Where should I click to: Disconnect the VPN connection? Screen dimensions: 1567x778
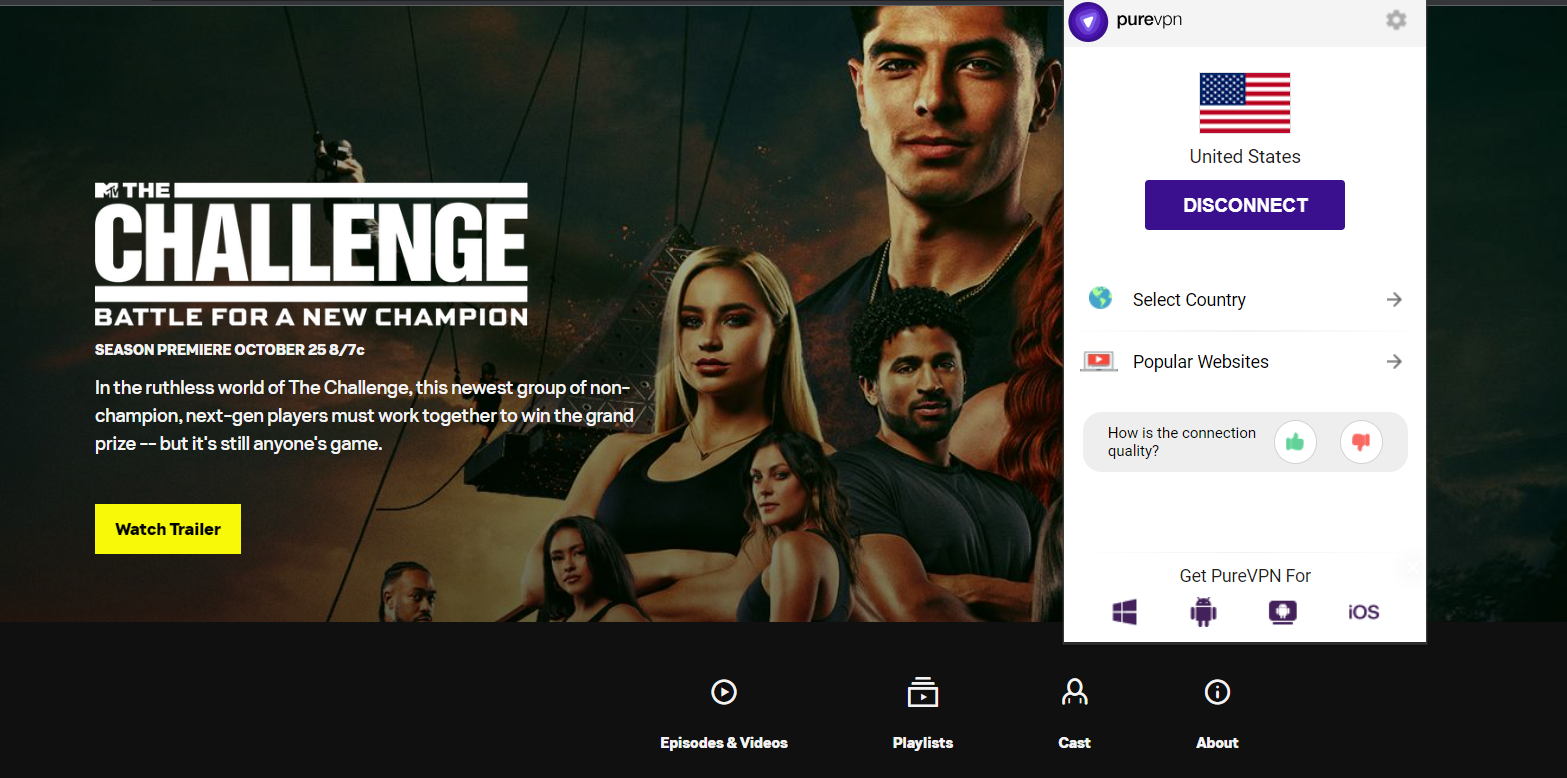pyautogui.click(x=1245, y=205)
